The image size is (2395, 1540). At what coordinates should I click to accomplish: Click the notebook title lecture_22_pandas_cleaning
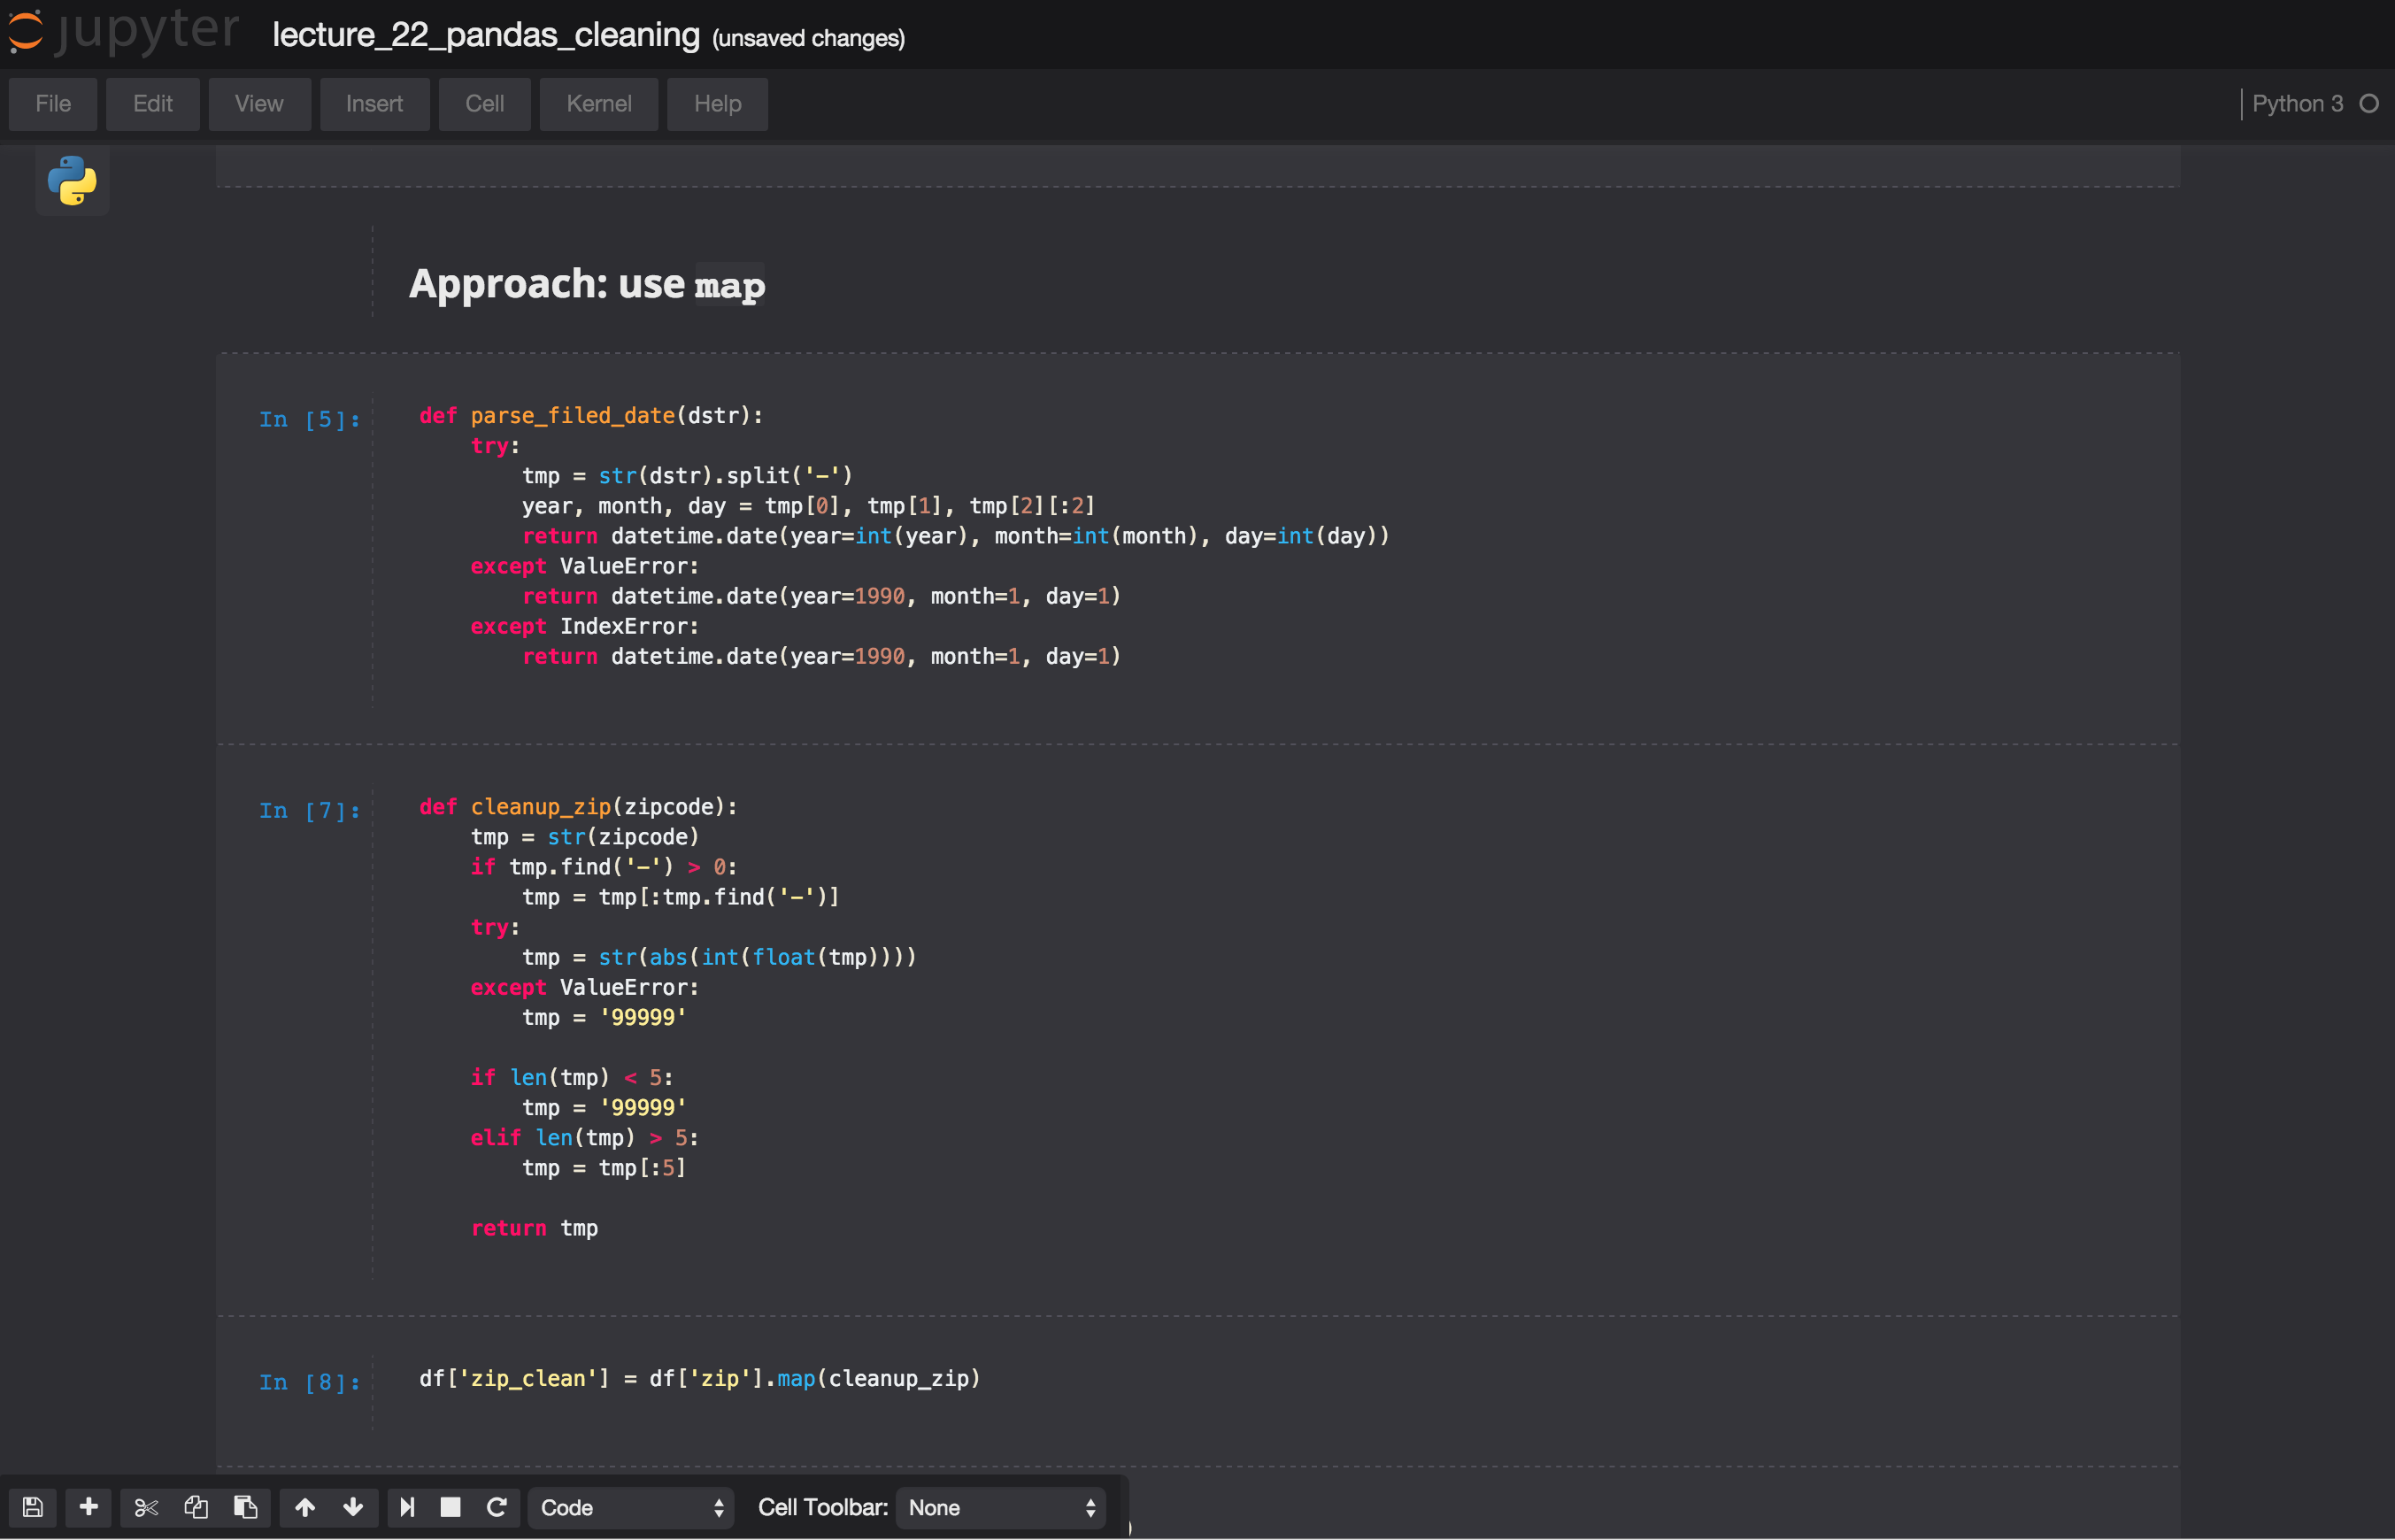[x=486, y=35]
